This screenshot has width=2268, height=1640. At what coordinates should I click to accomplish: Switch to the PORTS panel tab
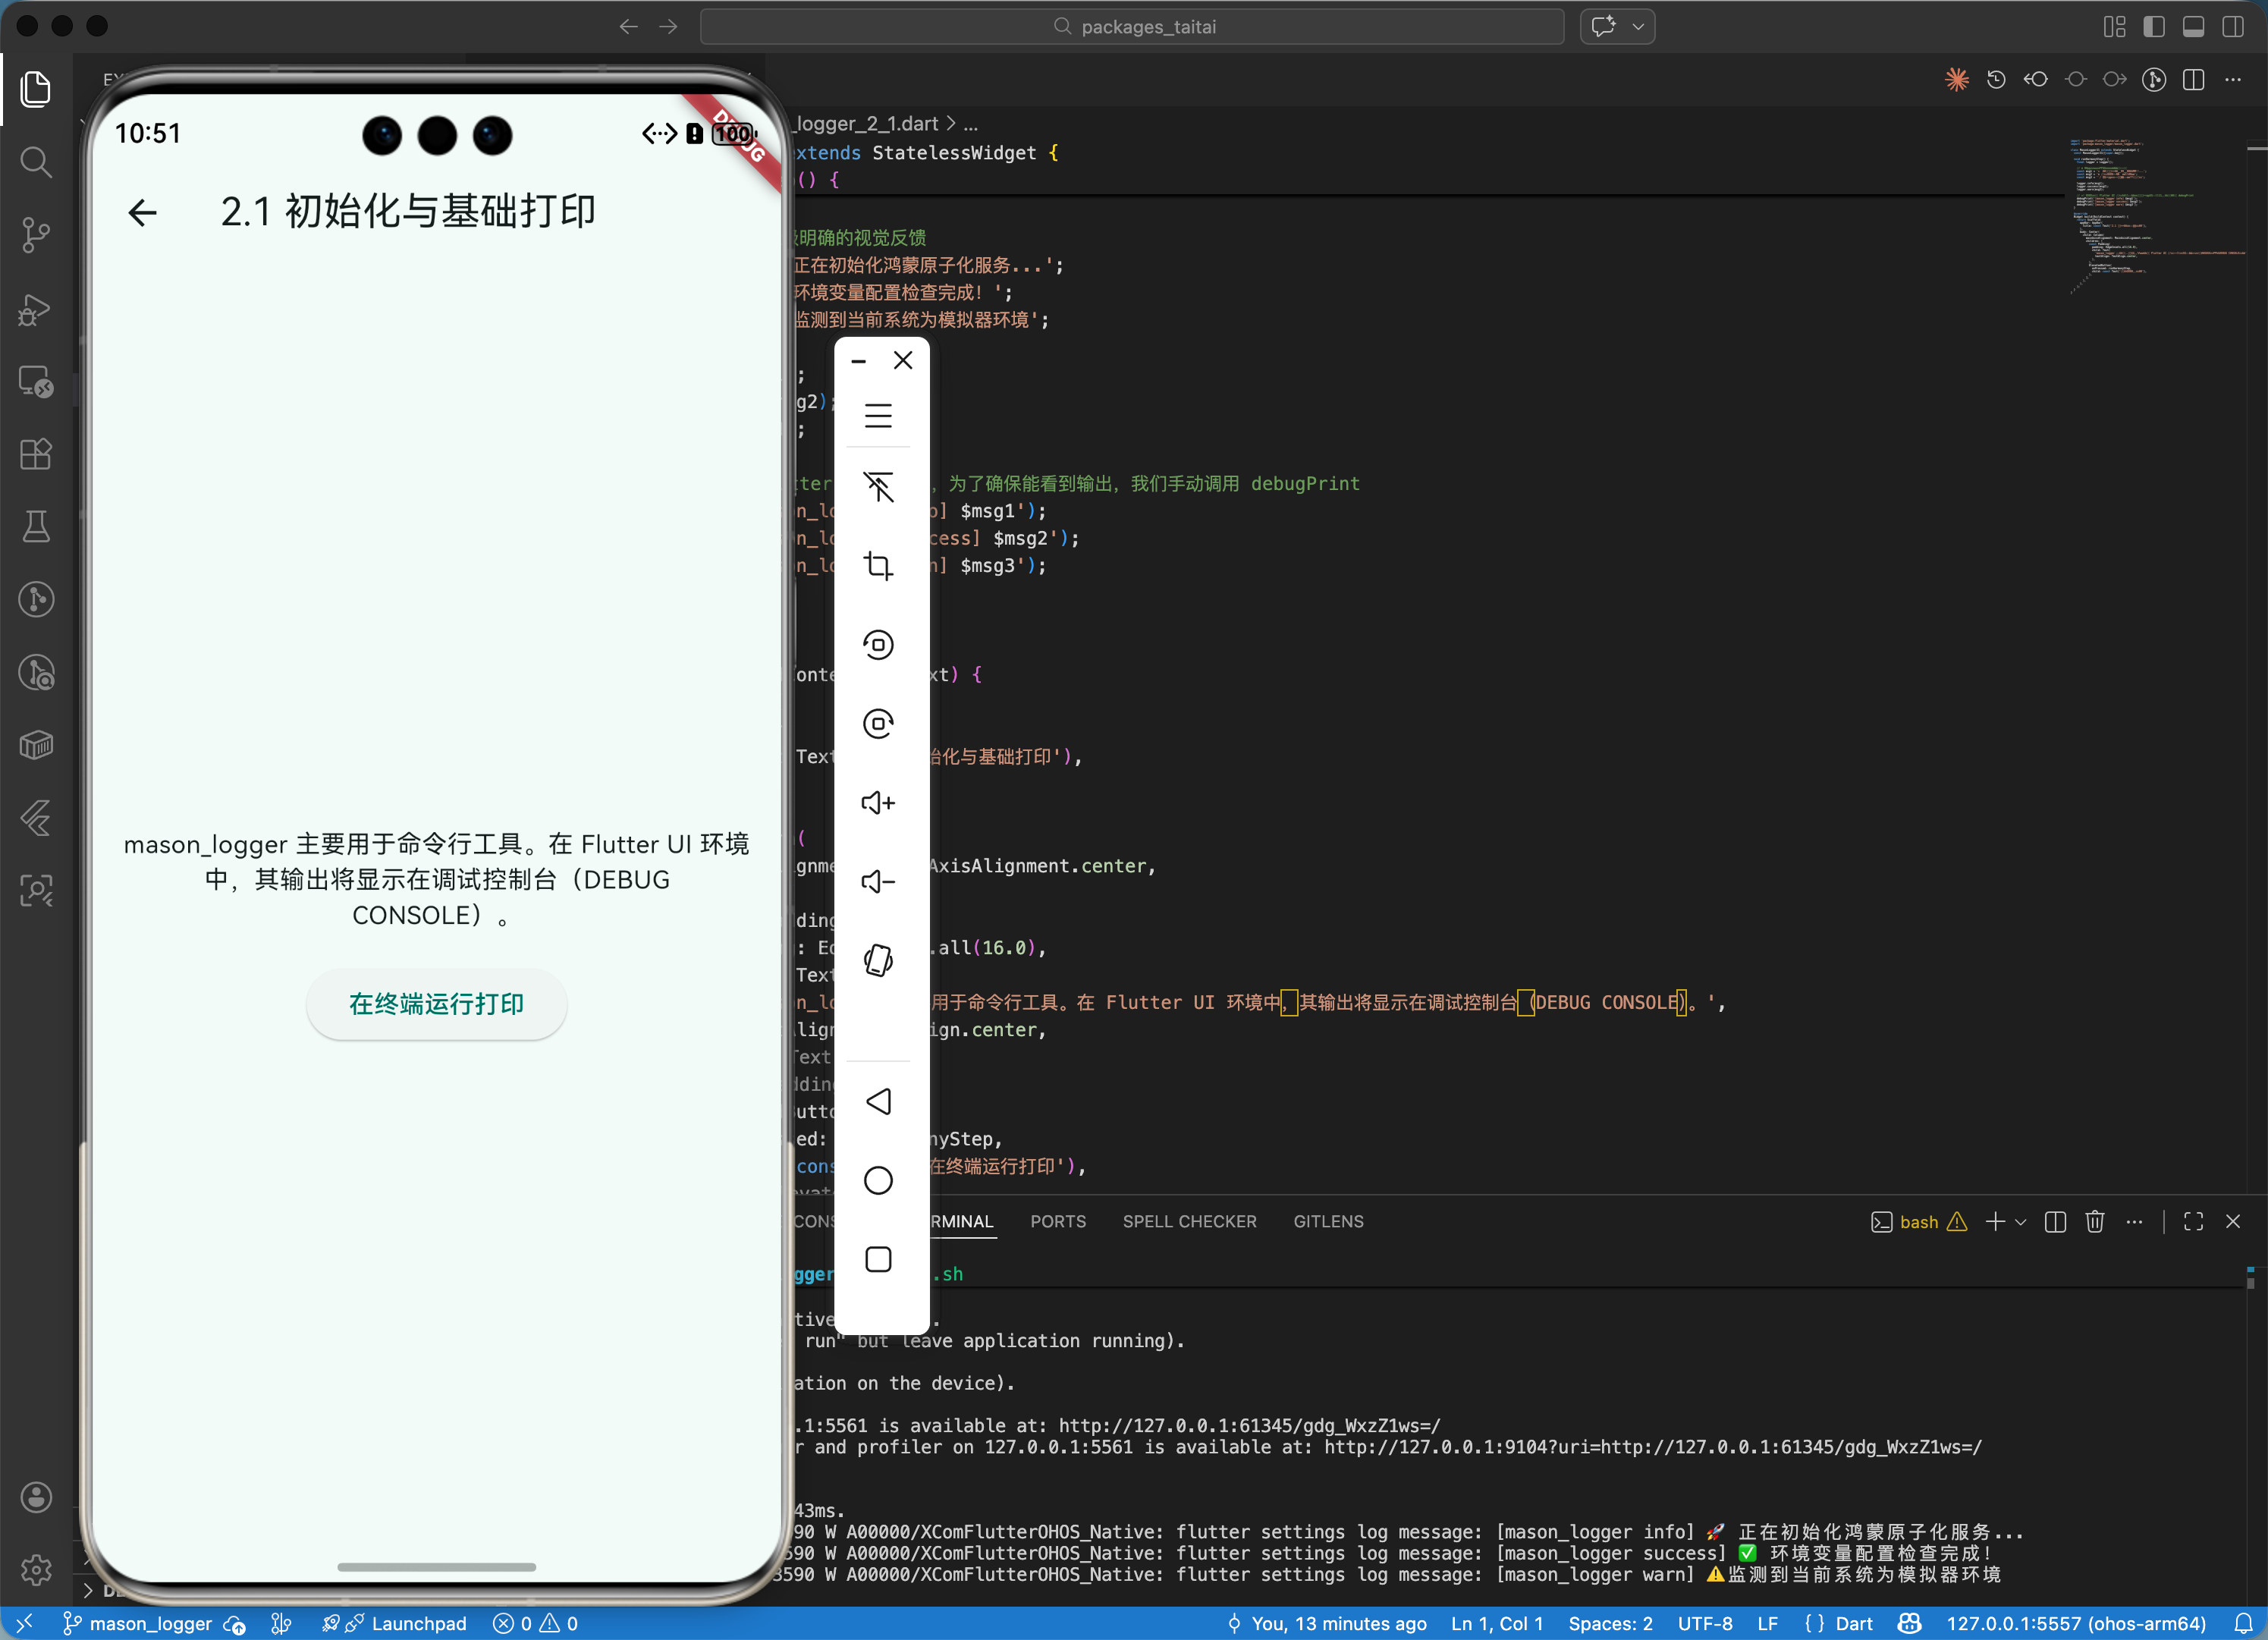pyautogui.click(x=1057, y=1222)
